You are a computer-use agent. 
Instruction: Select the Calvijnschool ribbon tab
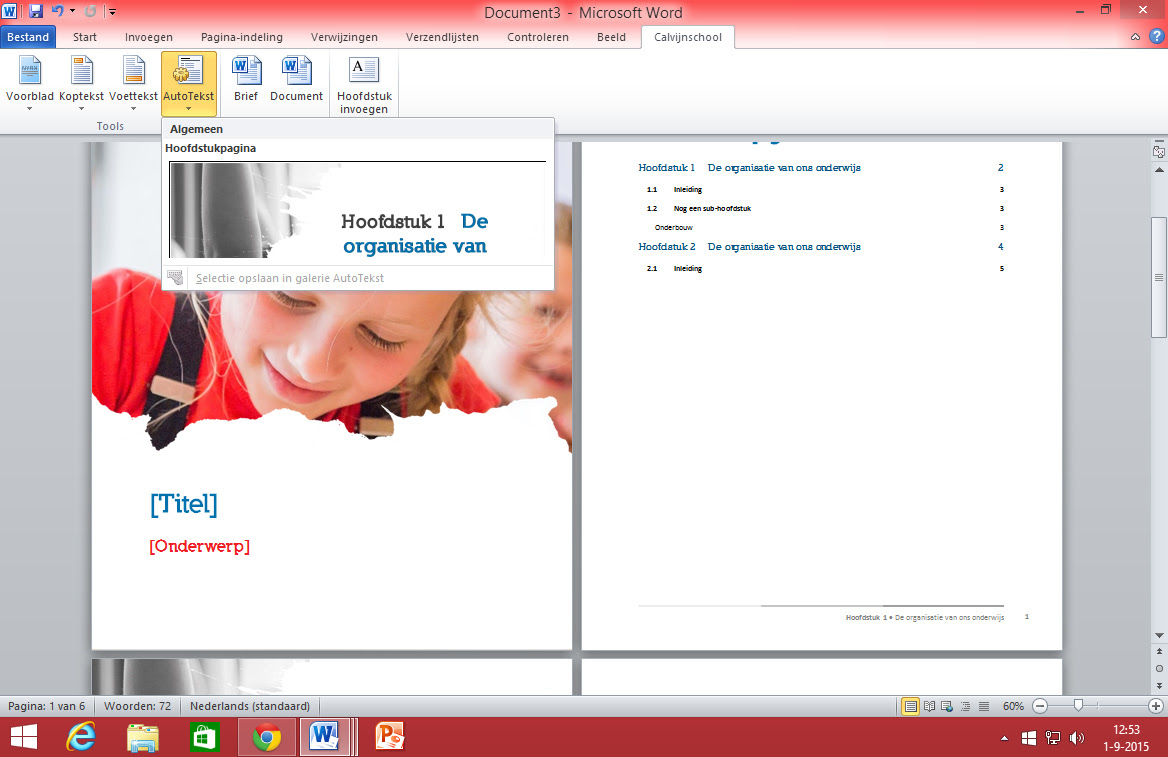688,37
